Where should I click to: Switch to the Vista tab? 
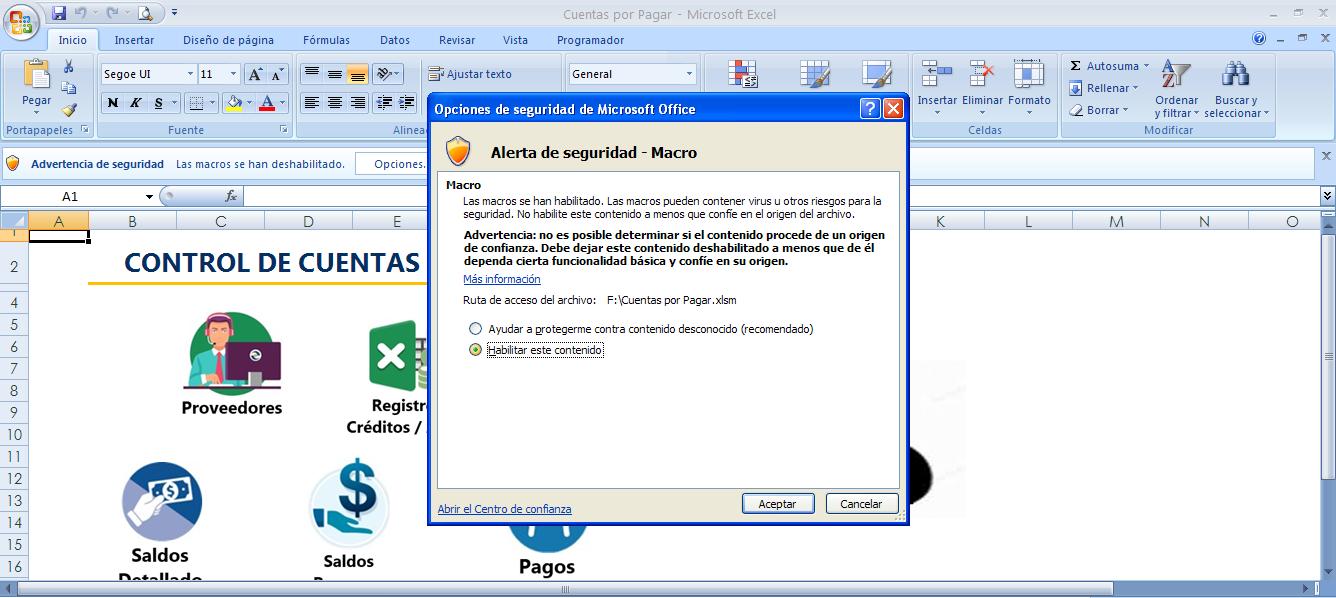click(x=515, y=40)
